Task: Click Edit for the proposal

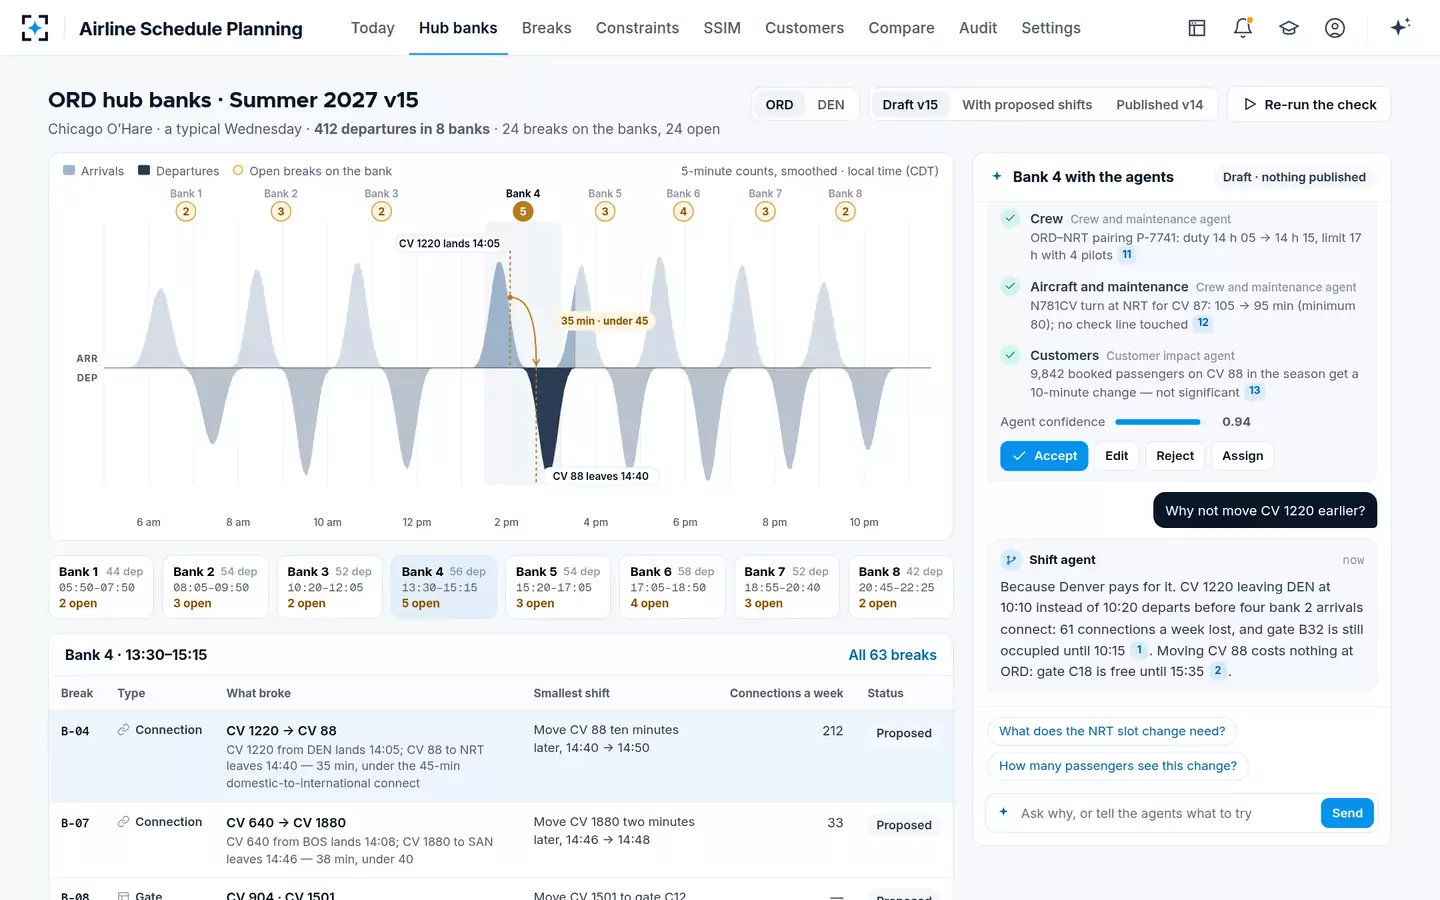Action: click(x=1116, y=456)
